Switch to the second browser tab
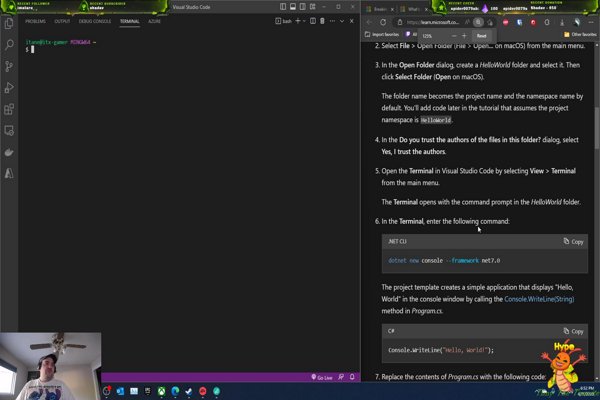This screenshot has width=600, height=400. (411, 9)
